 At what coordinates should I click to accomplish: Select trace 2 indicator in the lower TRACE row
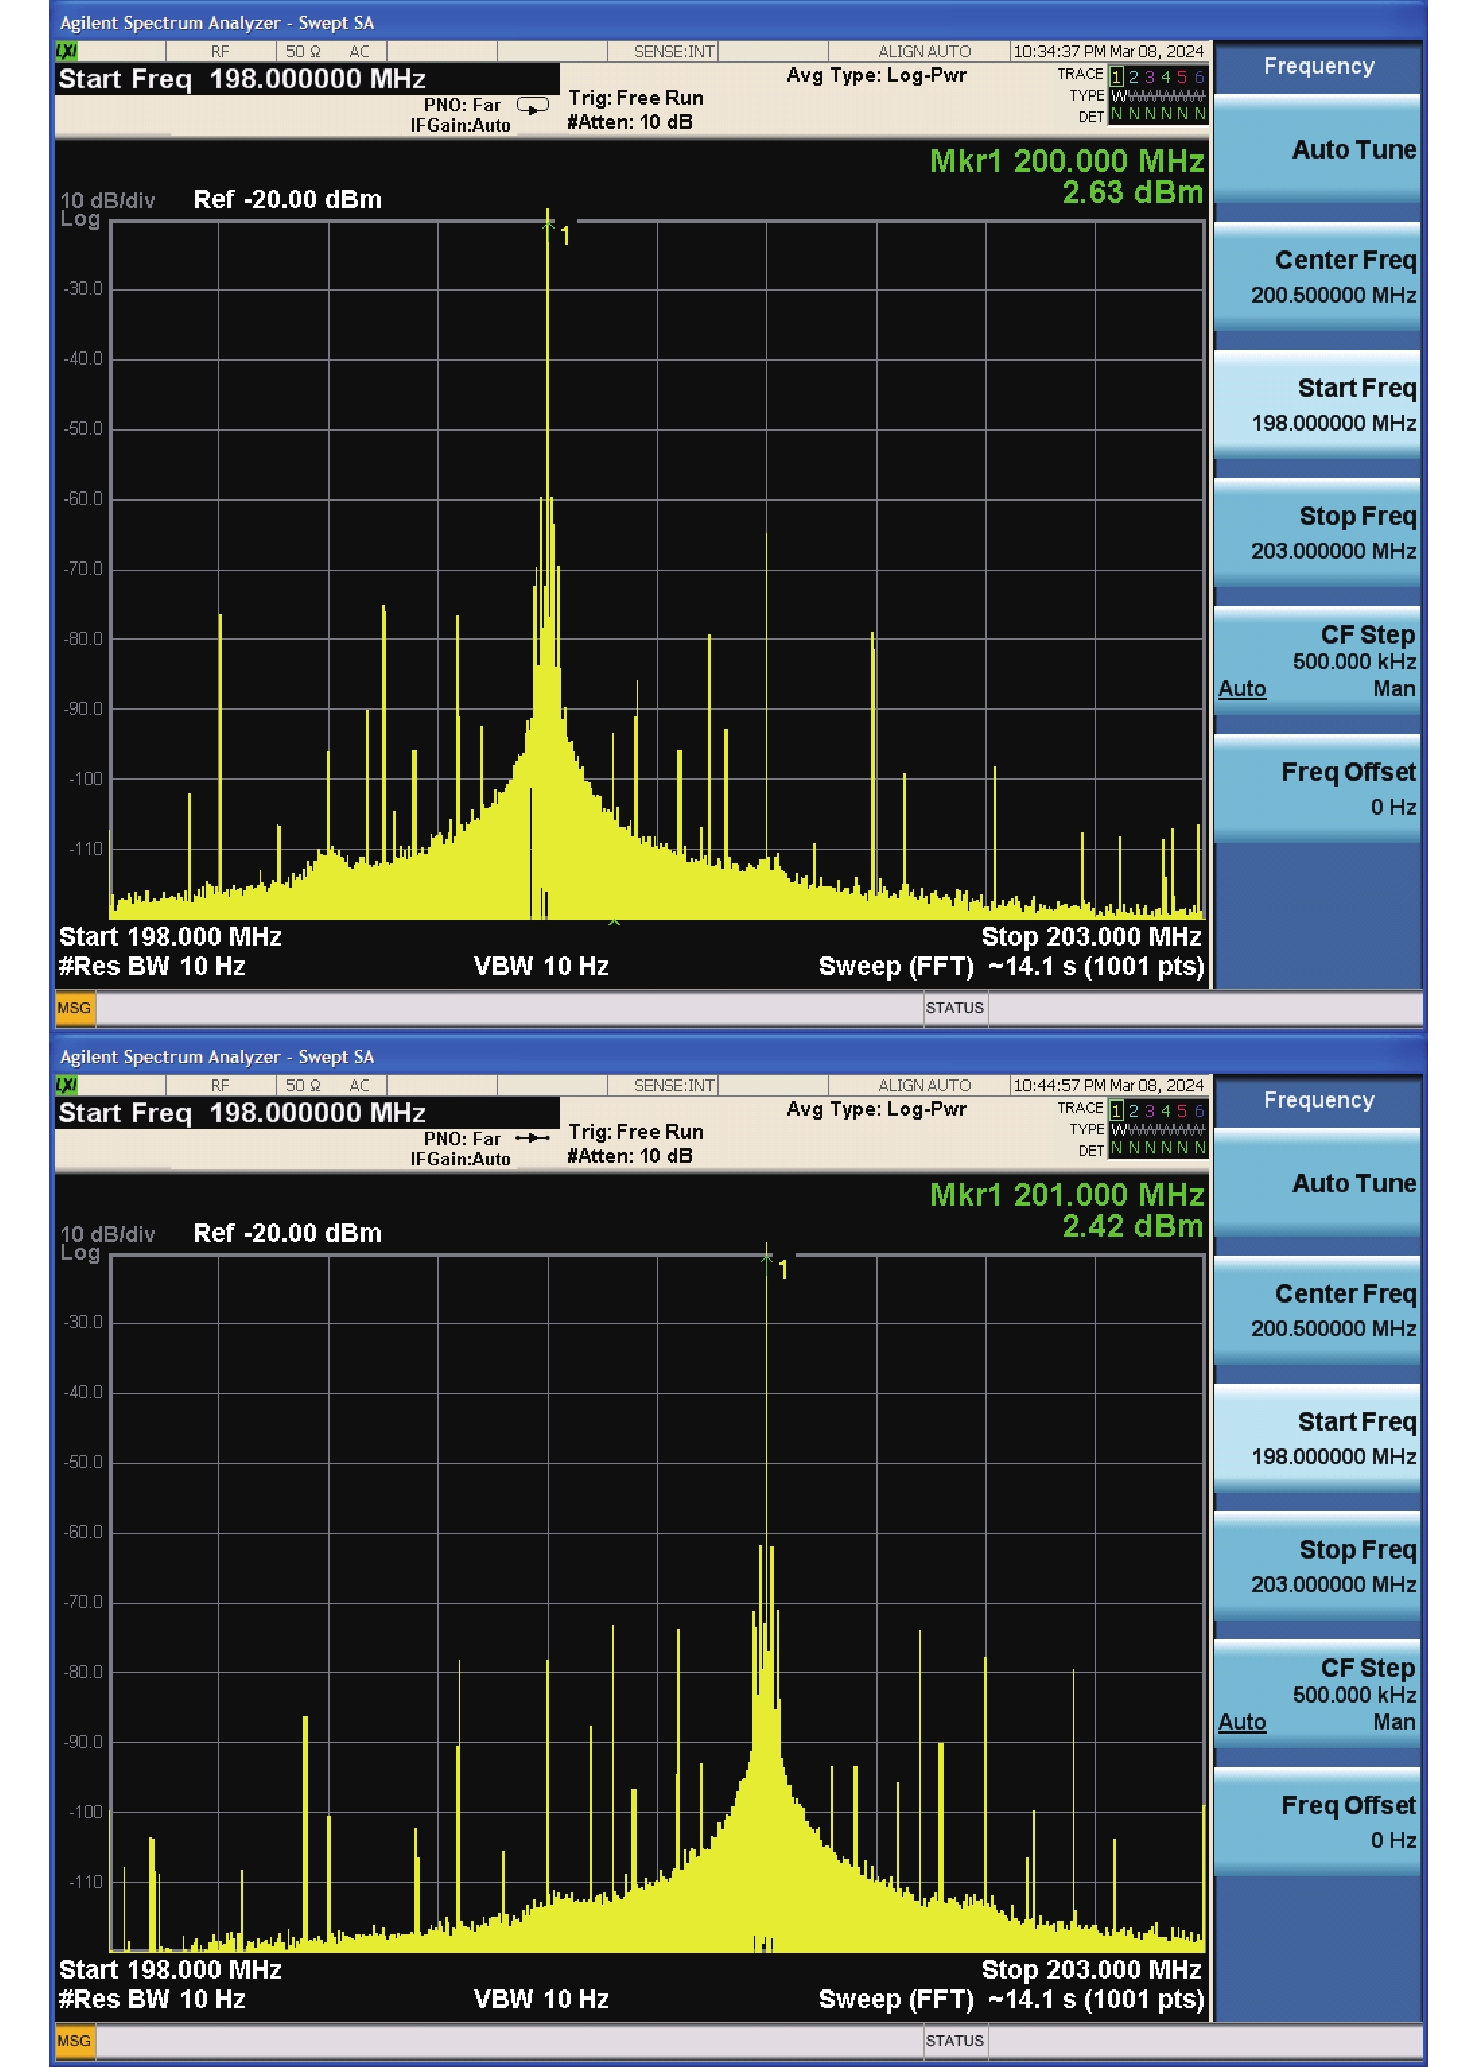point(1134,1110)
